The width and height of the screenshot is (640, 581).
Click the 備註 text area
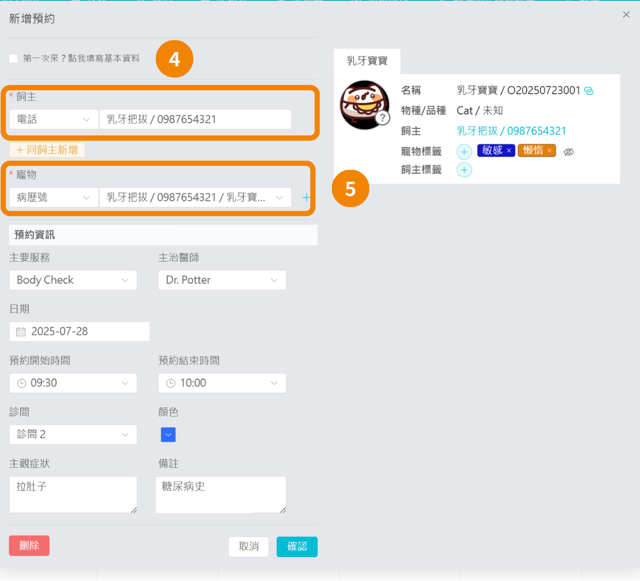coord(221,494)
